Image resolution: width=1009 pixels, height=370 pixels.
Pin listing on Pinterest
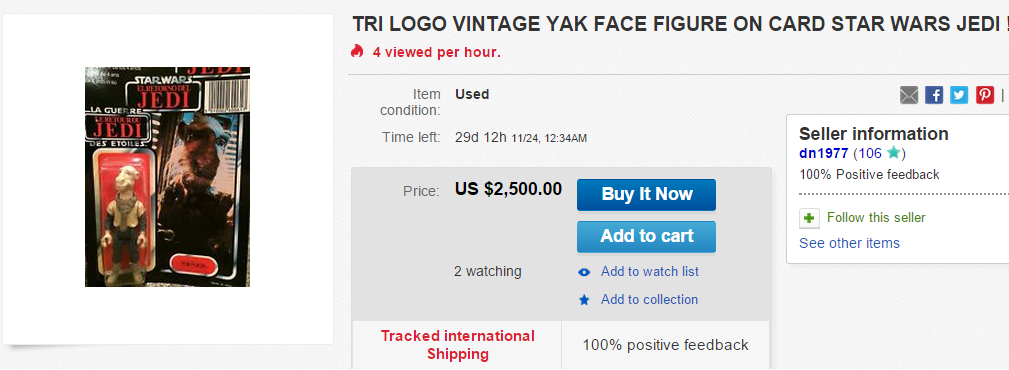985,95
